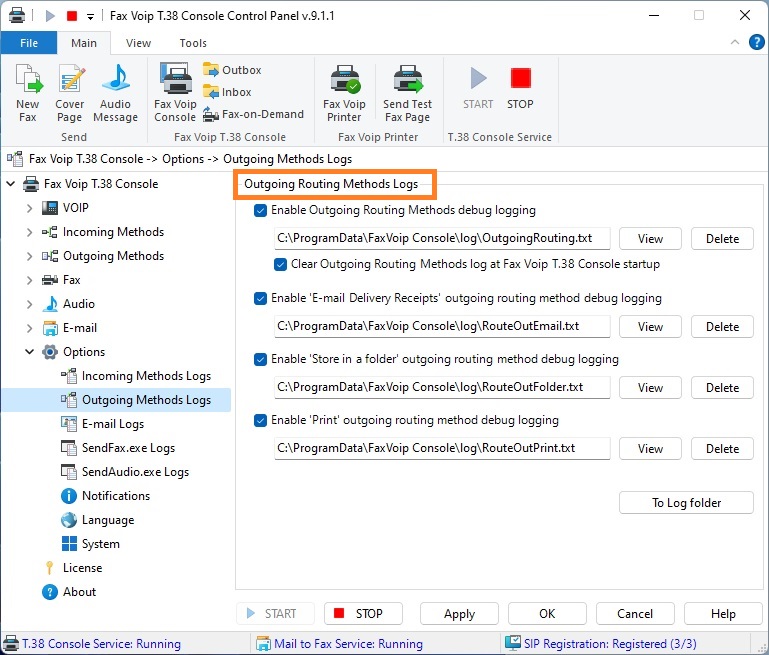Open Fax-on-Demand in the ribbon

[x=253, y=114]
